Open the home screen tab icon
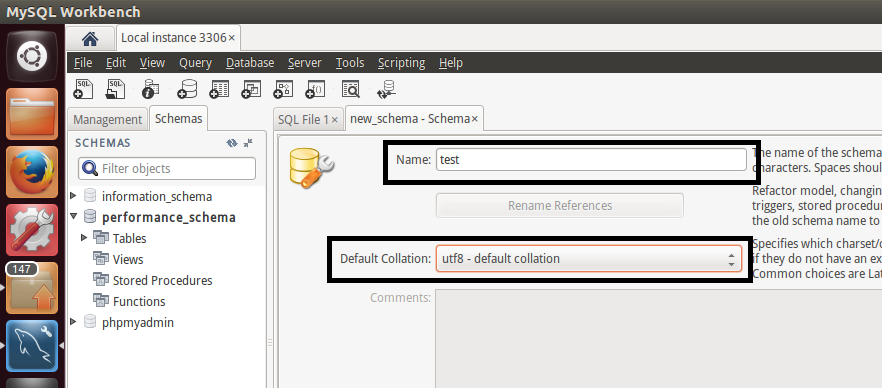Image resolution: width=882 pixels, height=388 pixels. point(90,38)
